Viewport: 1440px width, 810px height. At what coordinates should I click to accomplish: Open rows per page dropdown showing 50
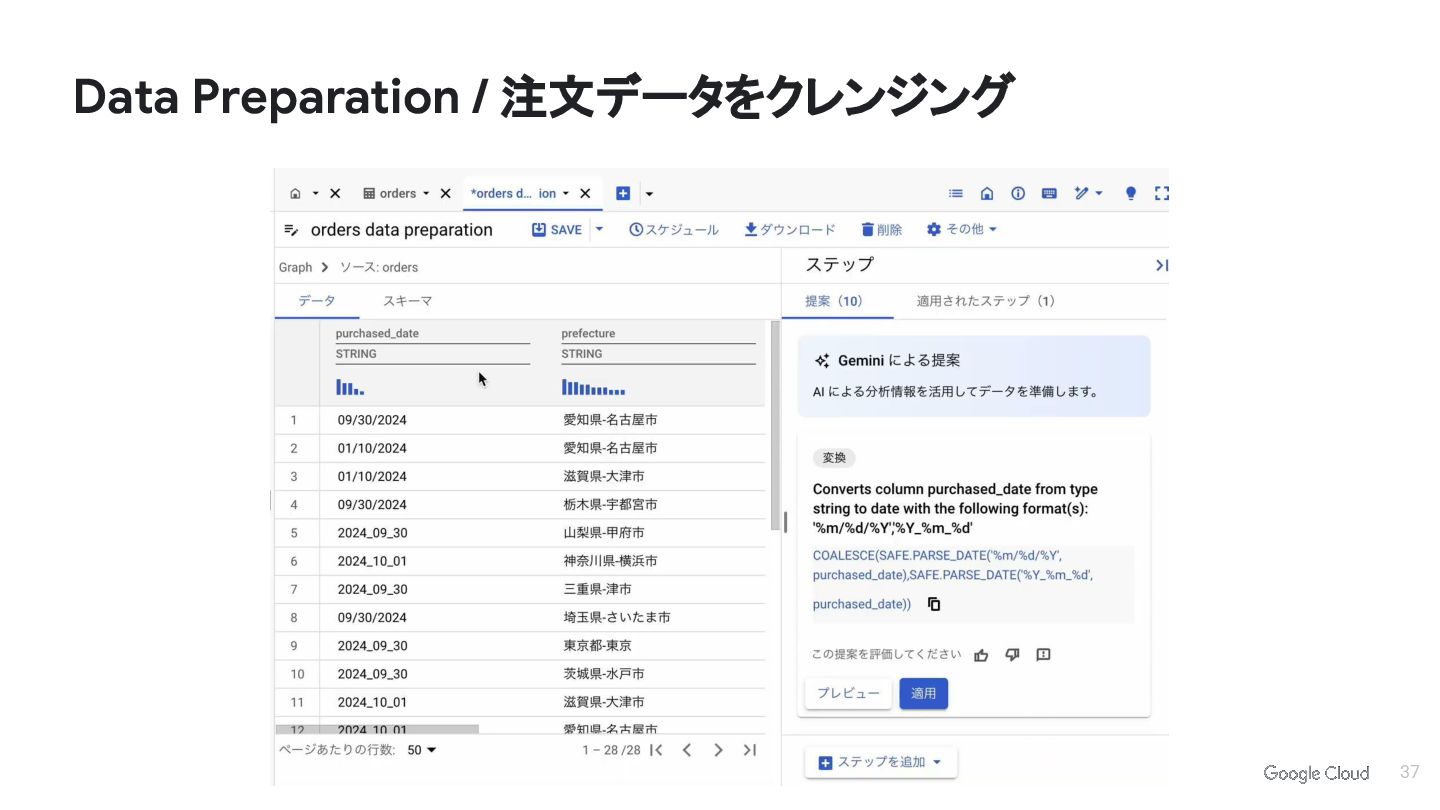pyautogui.click(x=422, y=750)
